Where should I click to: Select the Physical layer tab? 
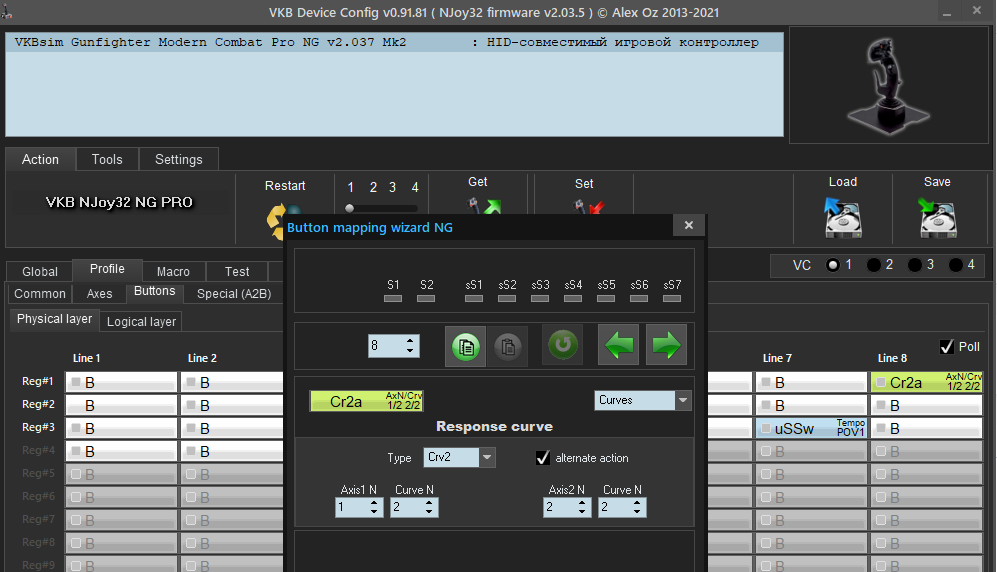[x=54, y=319]
